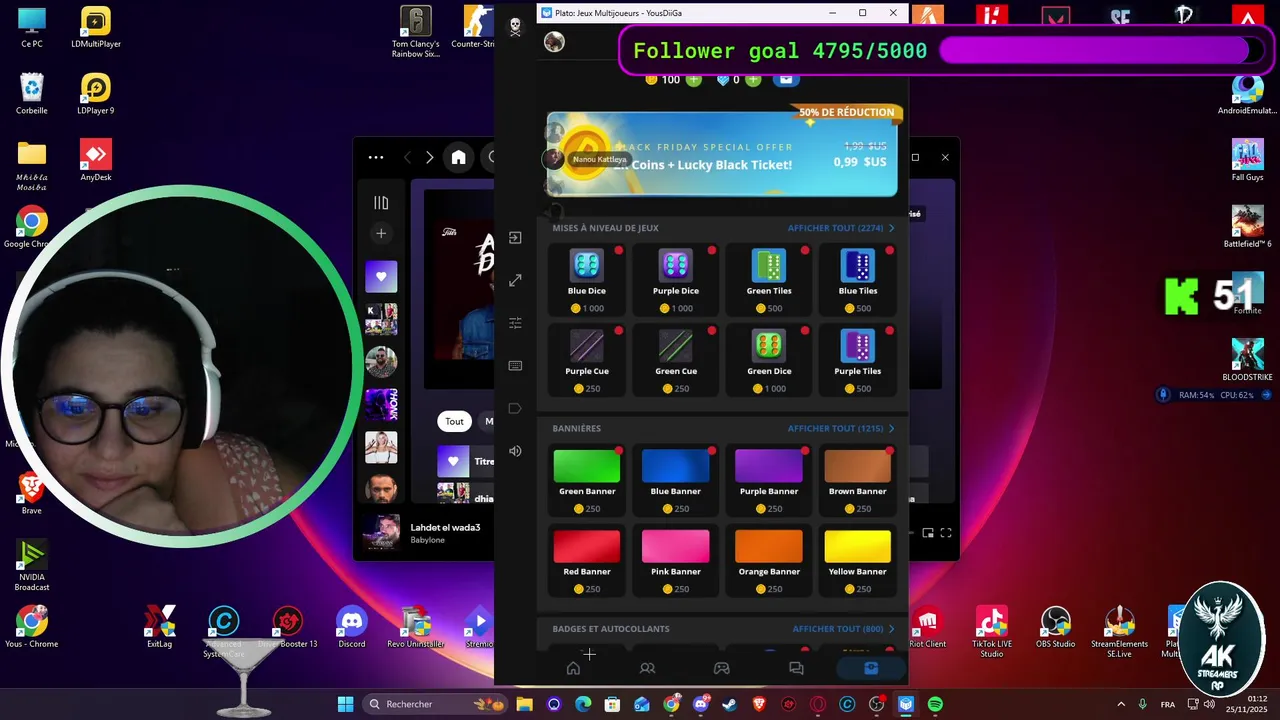
Task: Select the Tout filter chip
Action: 454,421
